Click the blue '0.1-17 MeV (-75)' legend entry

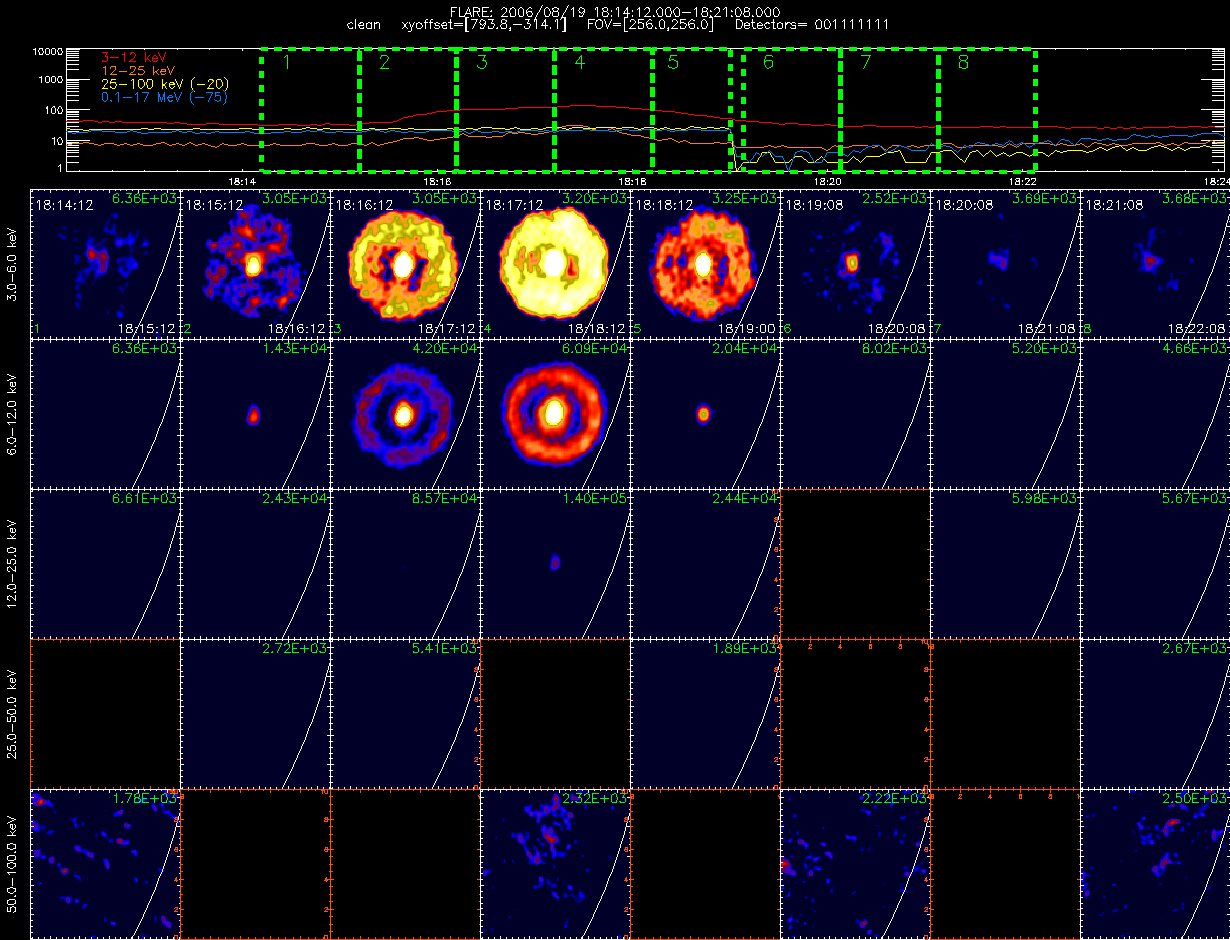165,97
